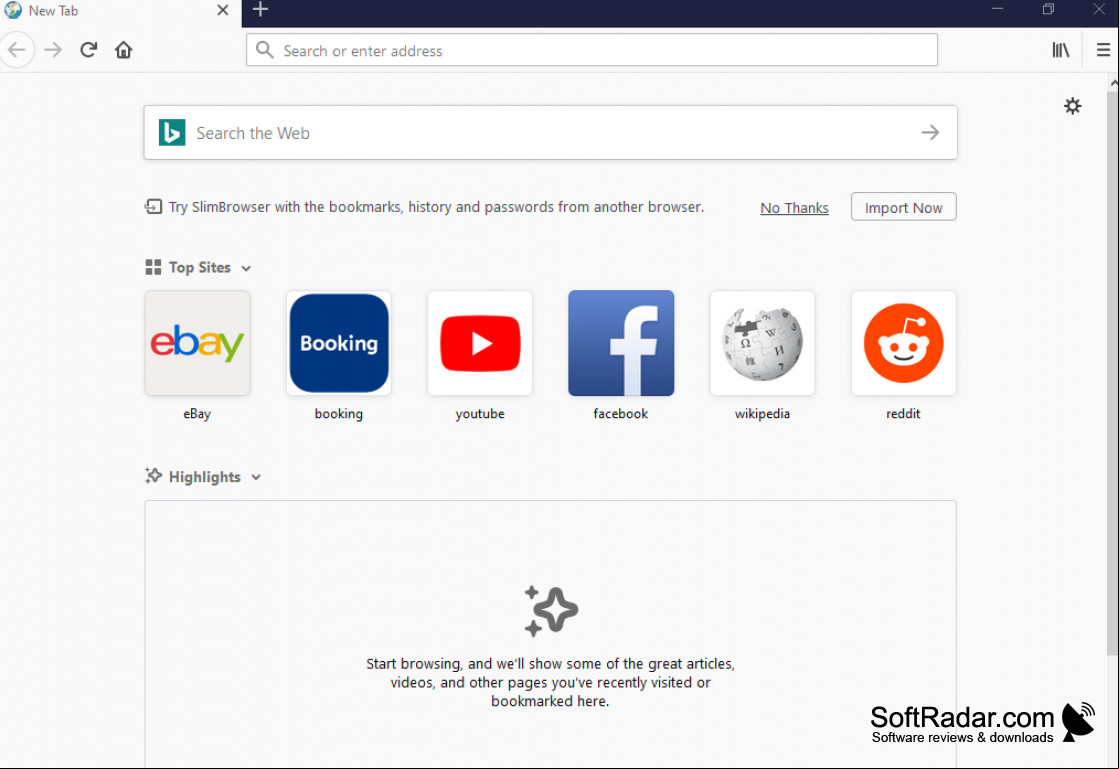Go forward using the forward arrow button
The image size is (1119, 769).
coord(53,50)
